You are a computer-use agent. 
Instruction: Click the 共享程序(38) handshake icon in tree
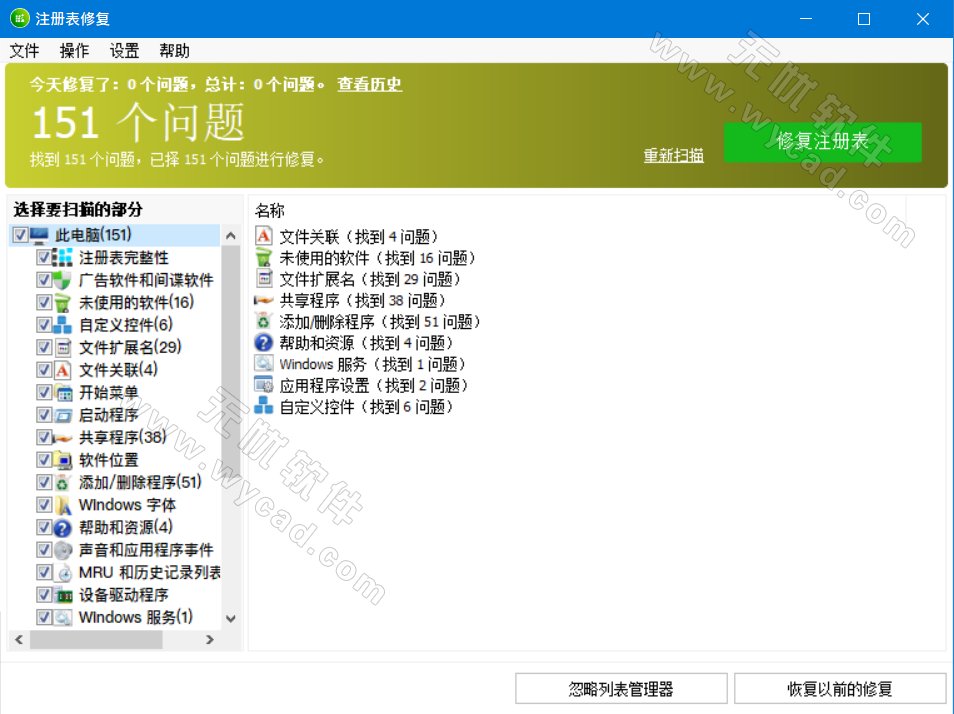click(62, 437)
